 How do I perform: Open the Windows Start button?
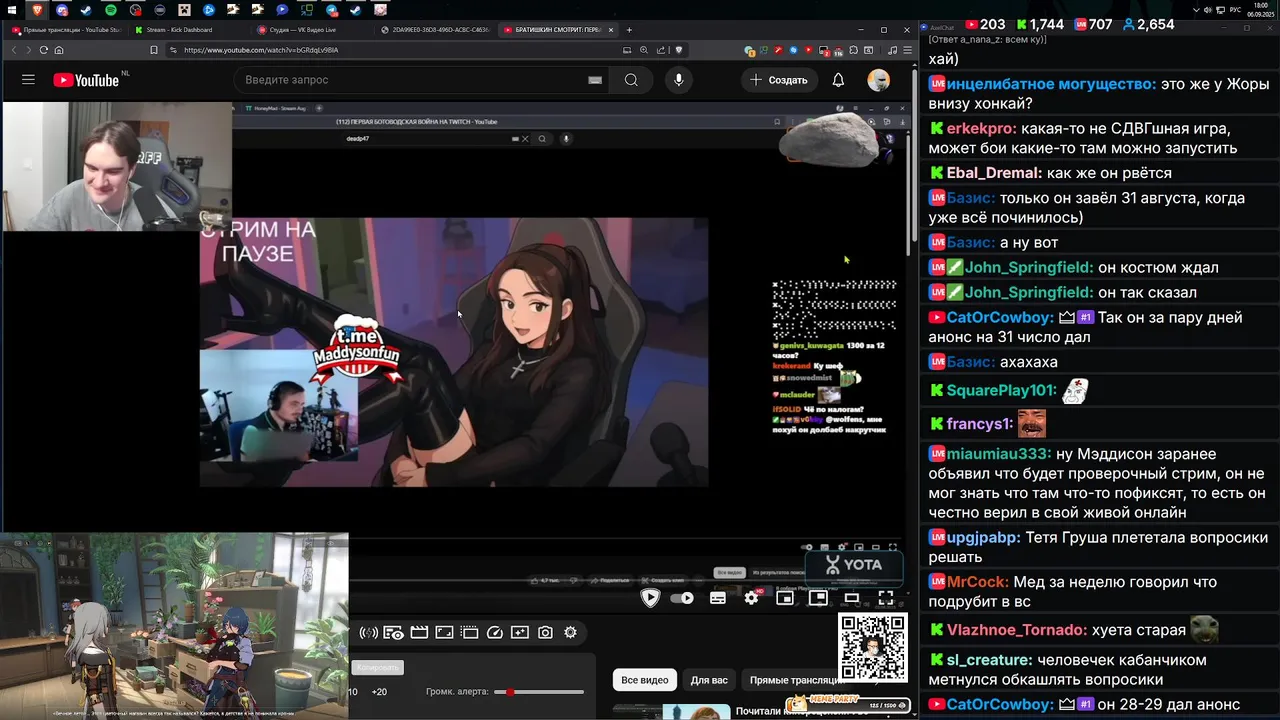(x=11, y=10)
